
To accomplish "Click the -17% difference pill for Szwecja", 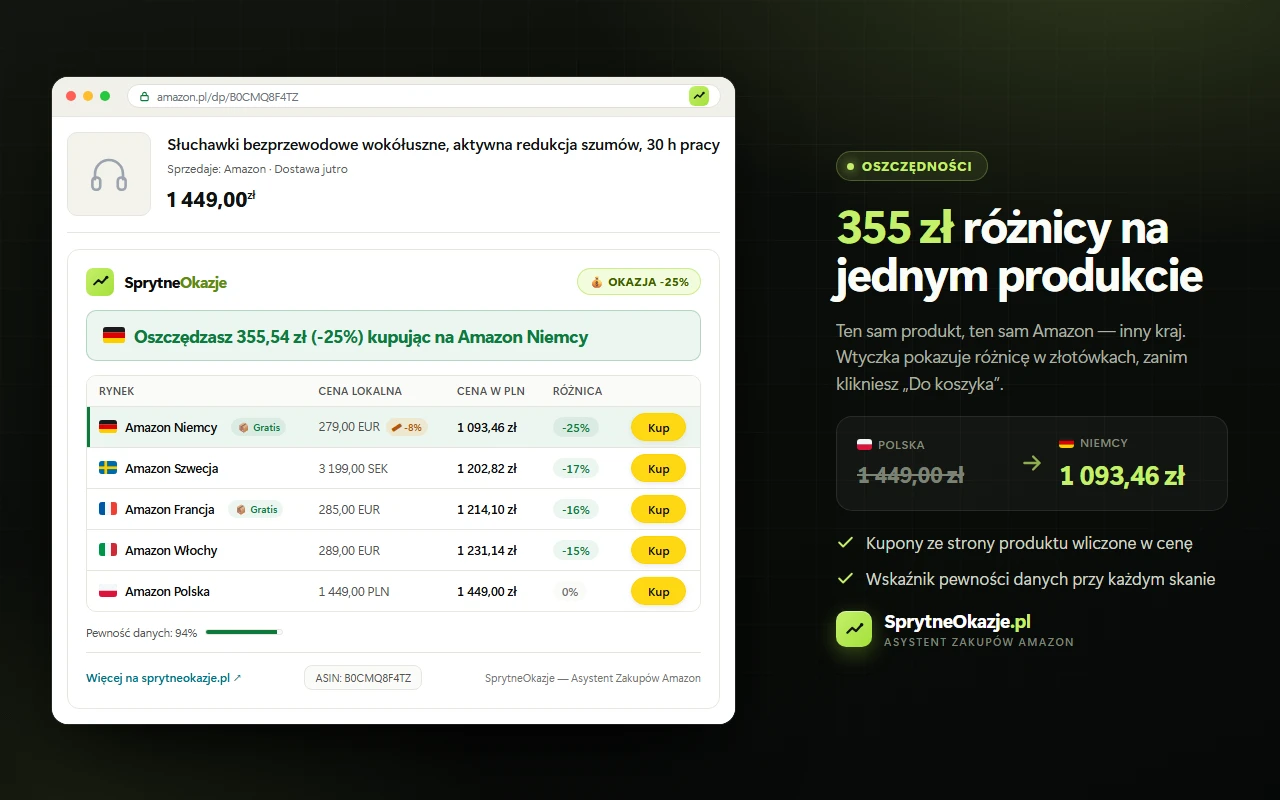I will (x=576, y=468).
